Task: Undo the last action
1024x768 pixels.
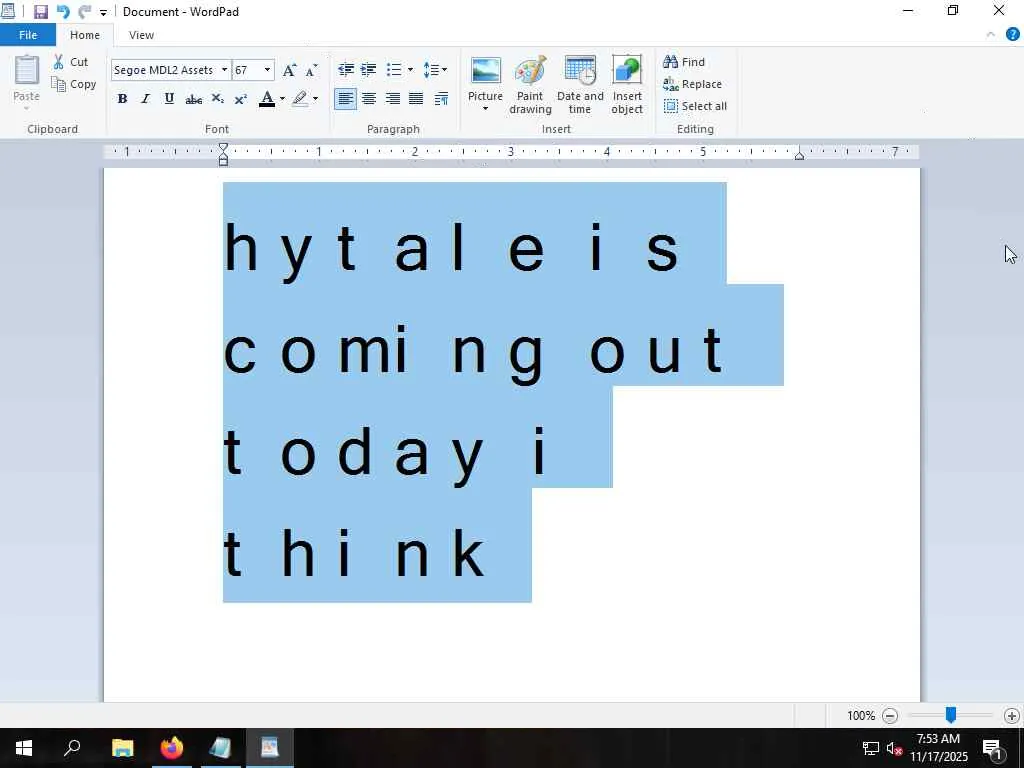Action: pos(63,12)
